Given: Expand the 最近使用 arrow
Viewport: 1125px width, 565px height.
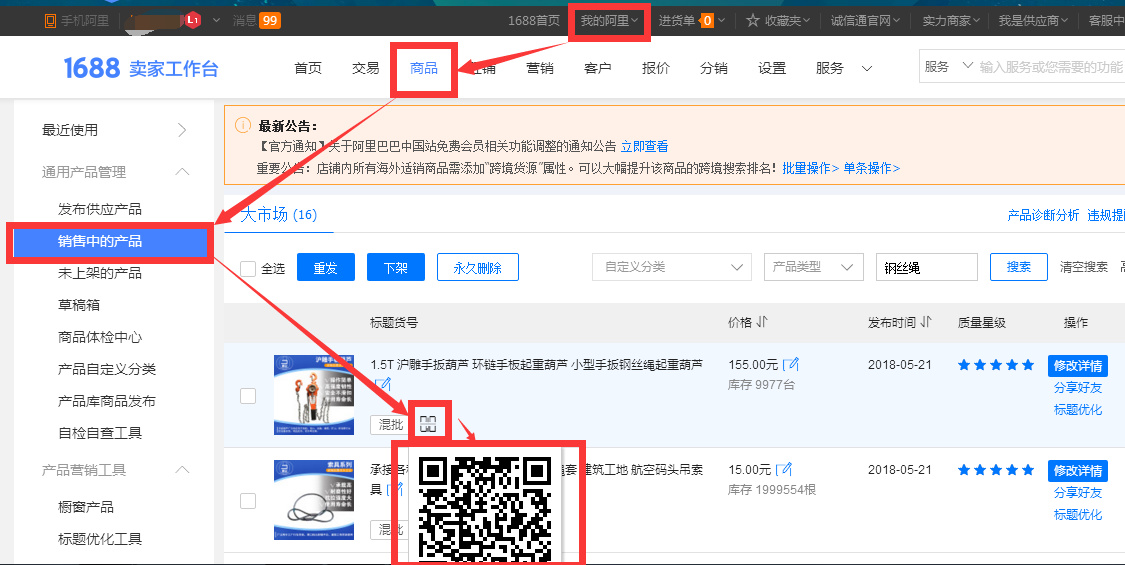Looking at the screenshot, I should (182, 130).
